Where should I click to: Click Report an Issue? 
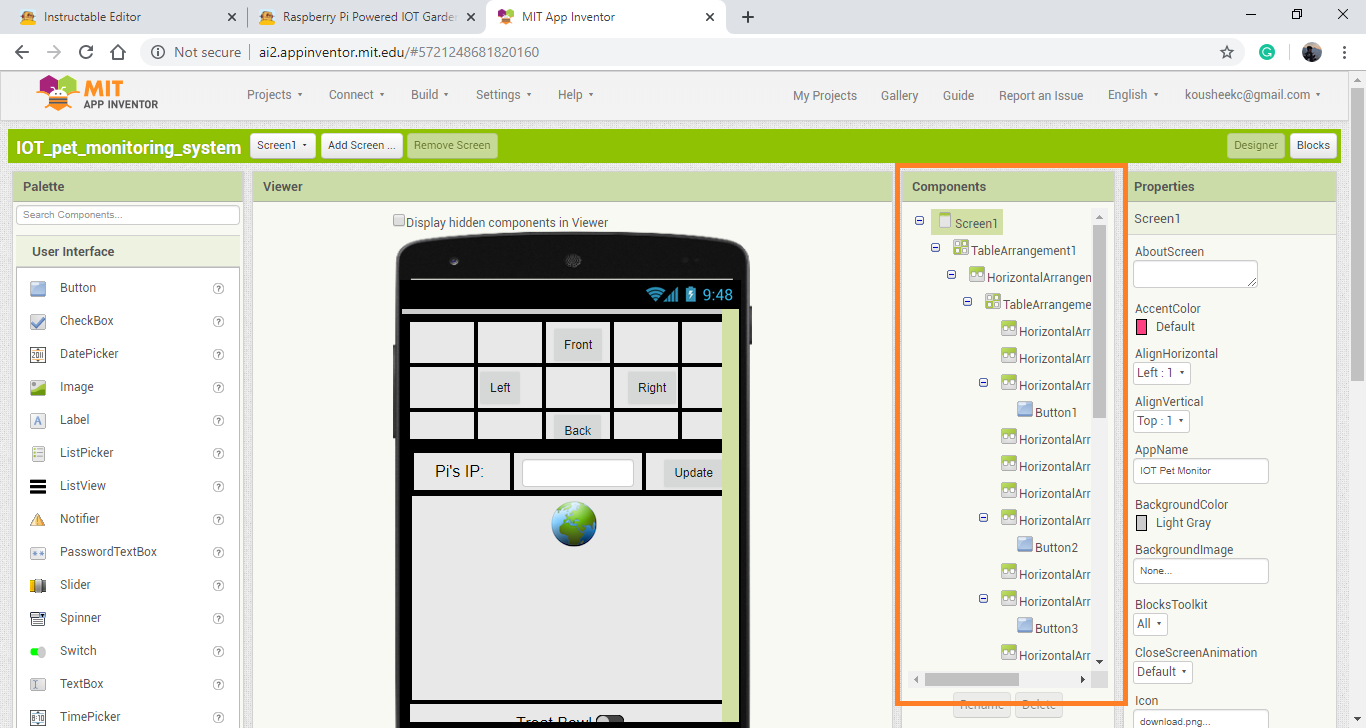click(1041, 96)
